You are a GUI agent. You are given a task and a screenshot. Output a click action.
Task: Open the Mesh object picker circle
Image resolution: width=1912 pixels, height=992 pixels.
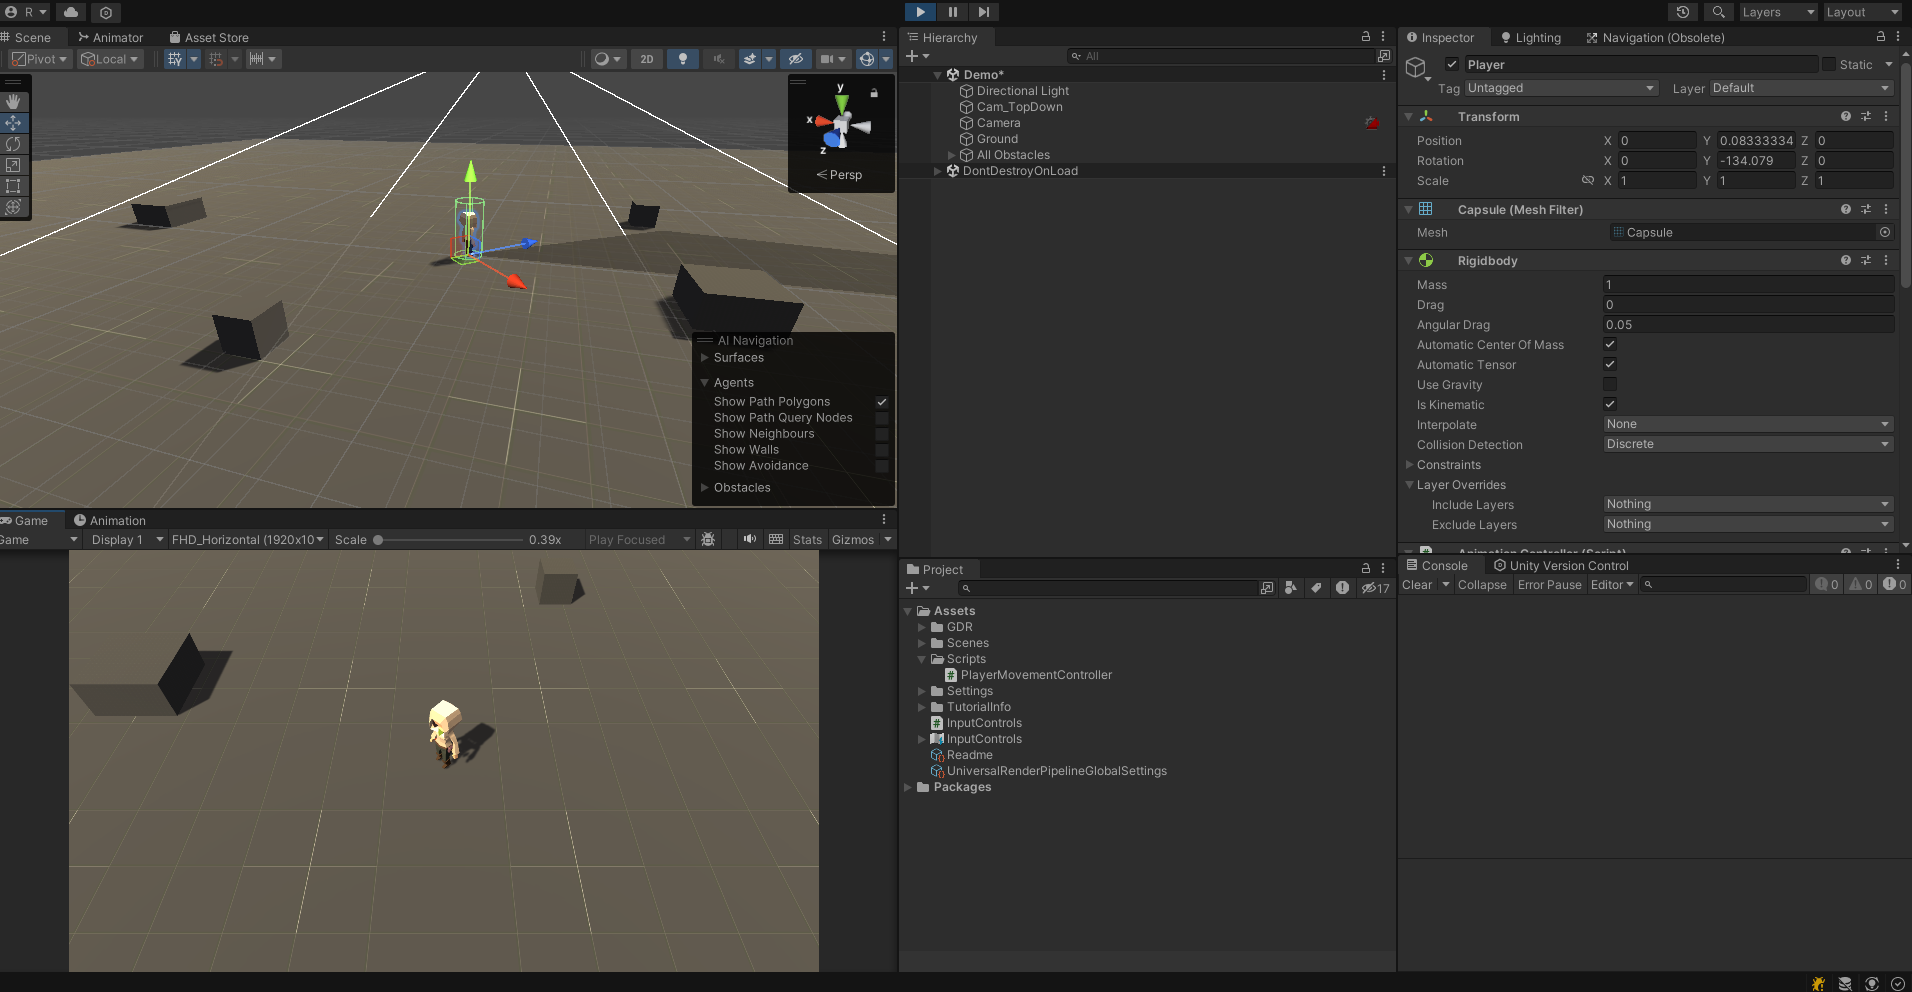[x=1885, y=233]
